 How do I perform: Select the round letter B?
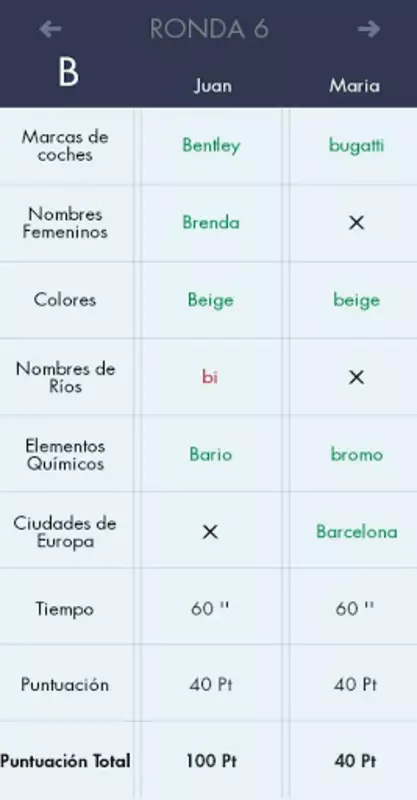coord(68,72)
